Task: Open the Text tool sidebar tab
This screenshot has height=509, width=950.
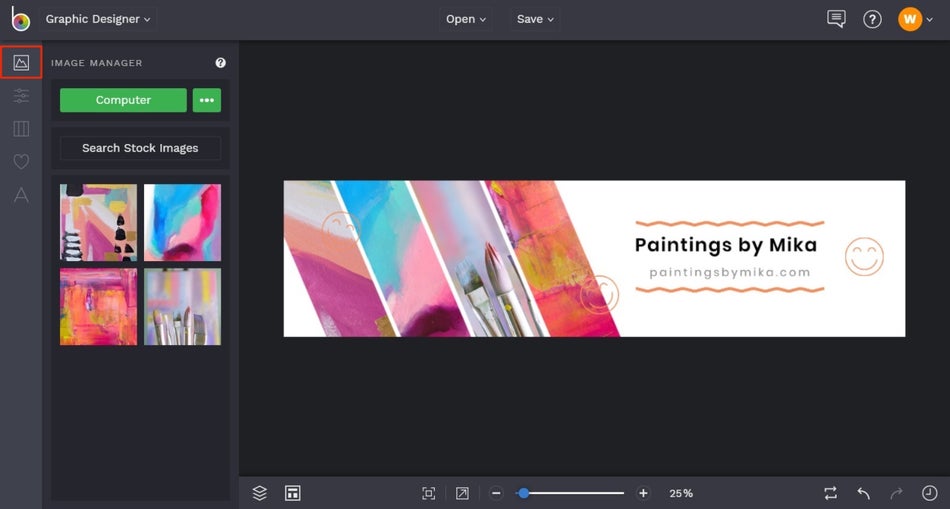Action: tap(21, 195)
